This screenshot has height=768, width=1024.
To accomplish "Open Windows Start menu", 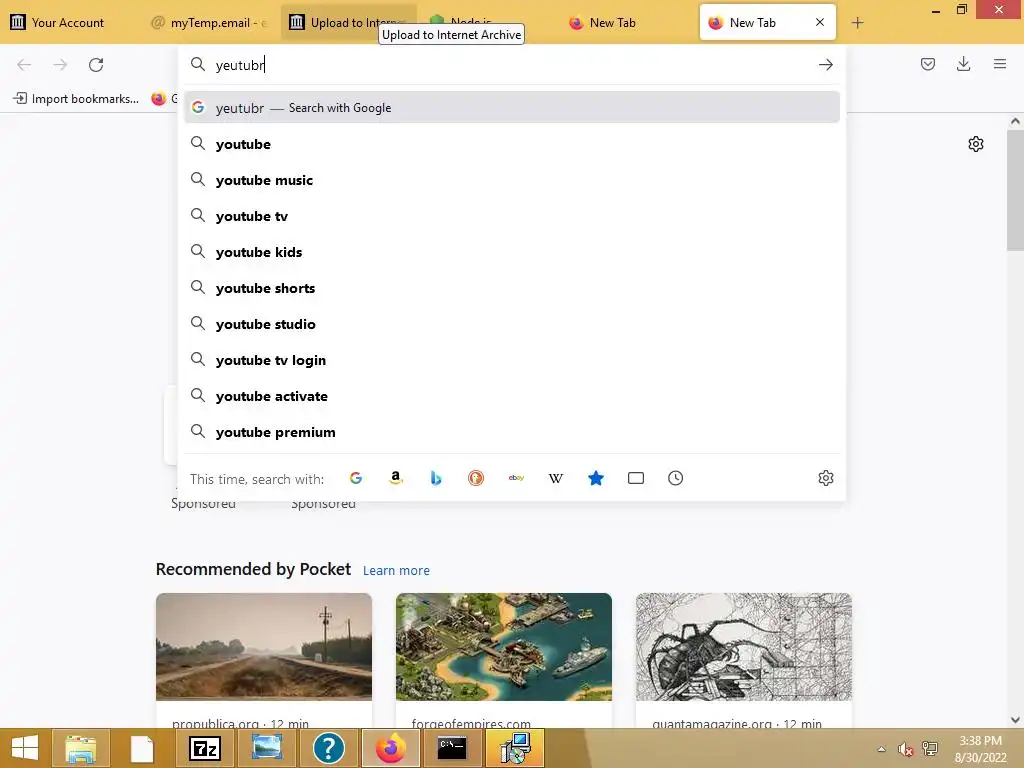I will coord(25,748).
